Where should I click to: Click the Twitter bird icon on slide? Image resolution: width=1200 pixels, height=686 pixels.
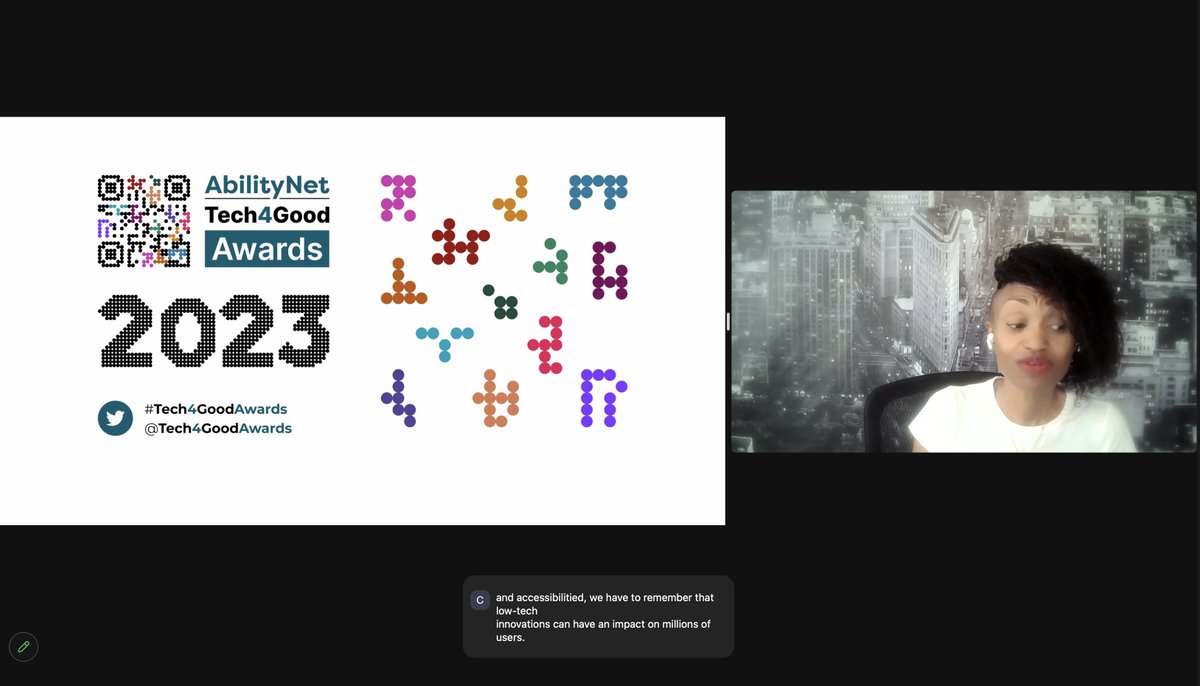pyautogui.click(x=115, y=418)
